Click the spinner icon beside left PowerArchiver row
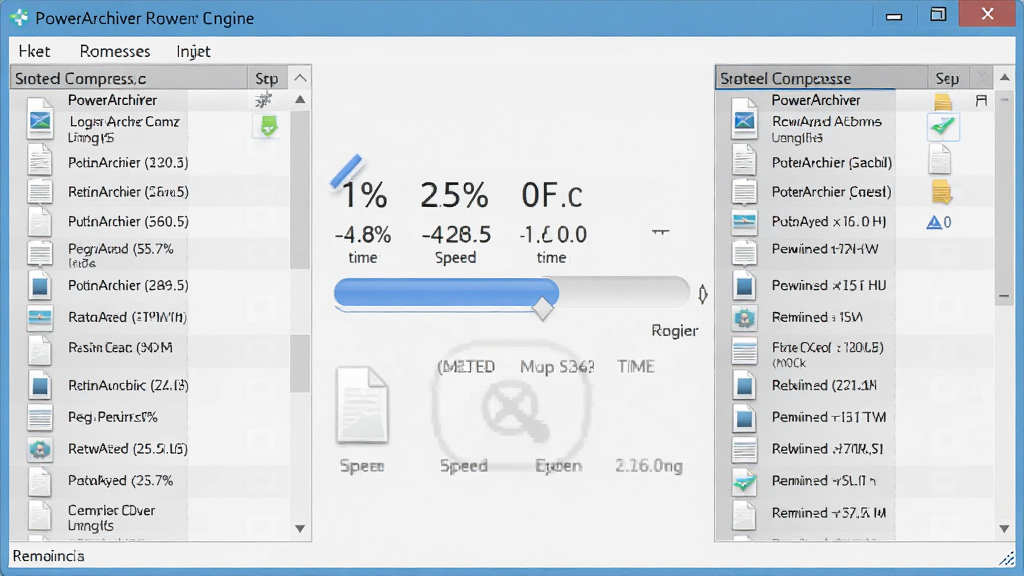 (264, 100)
